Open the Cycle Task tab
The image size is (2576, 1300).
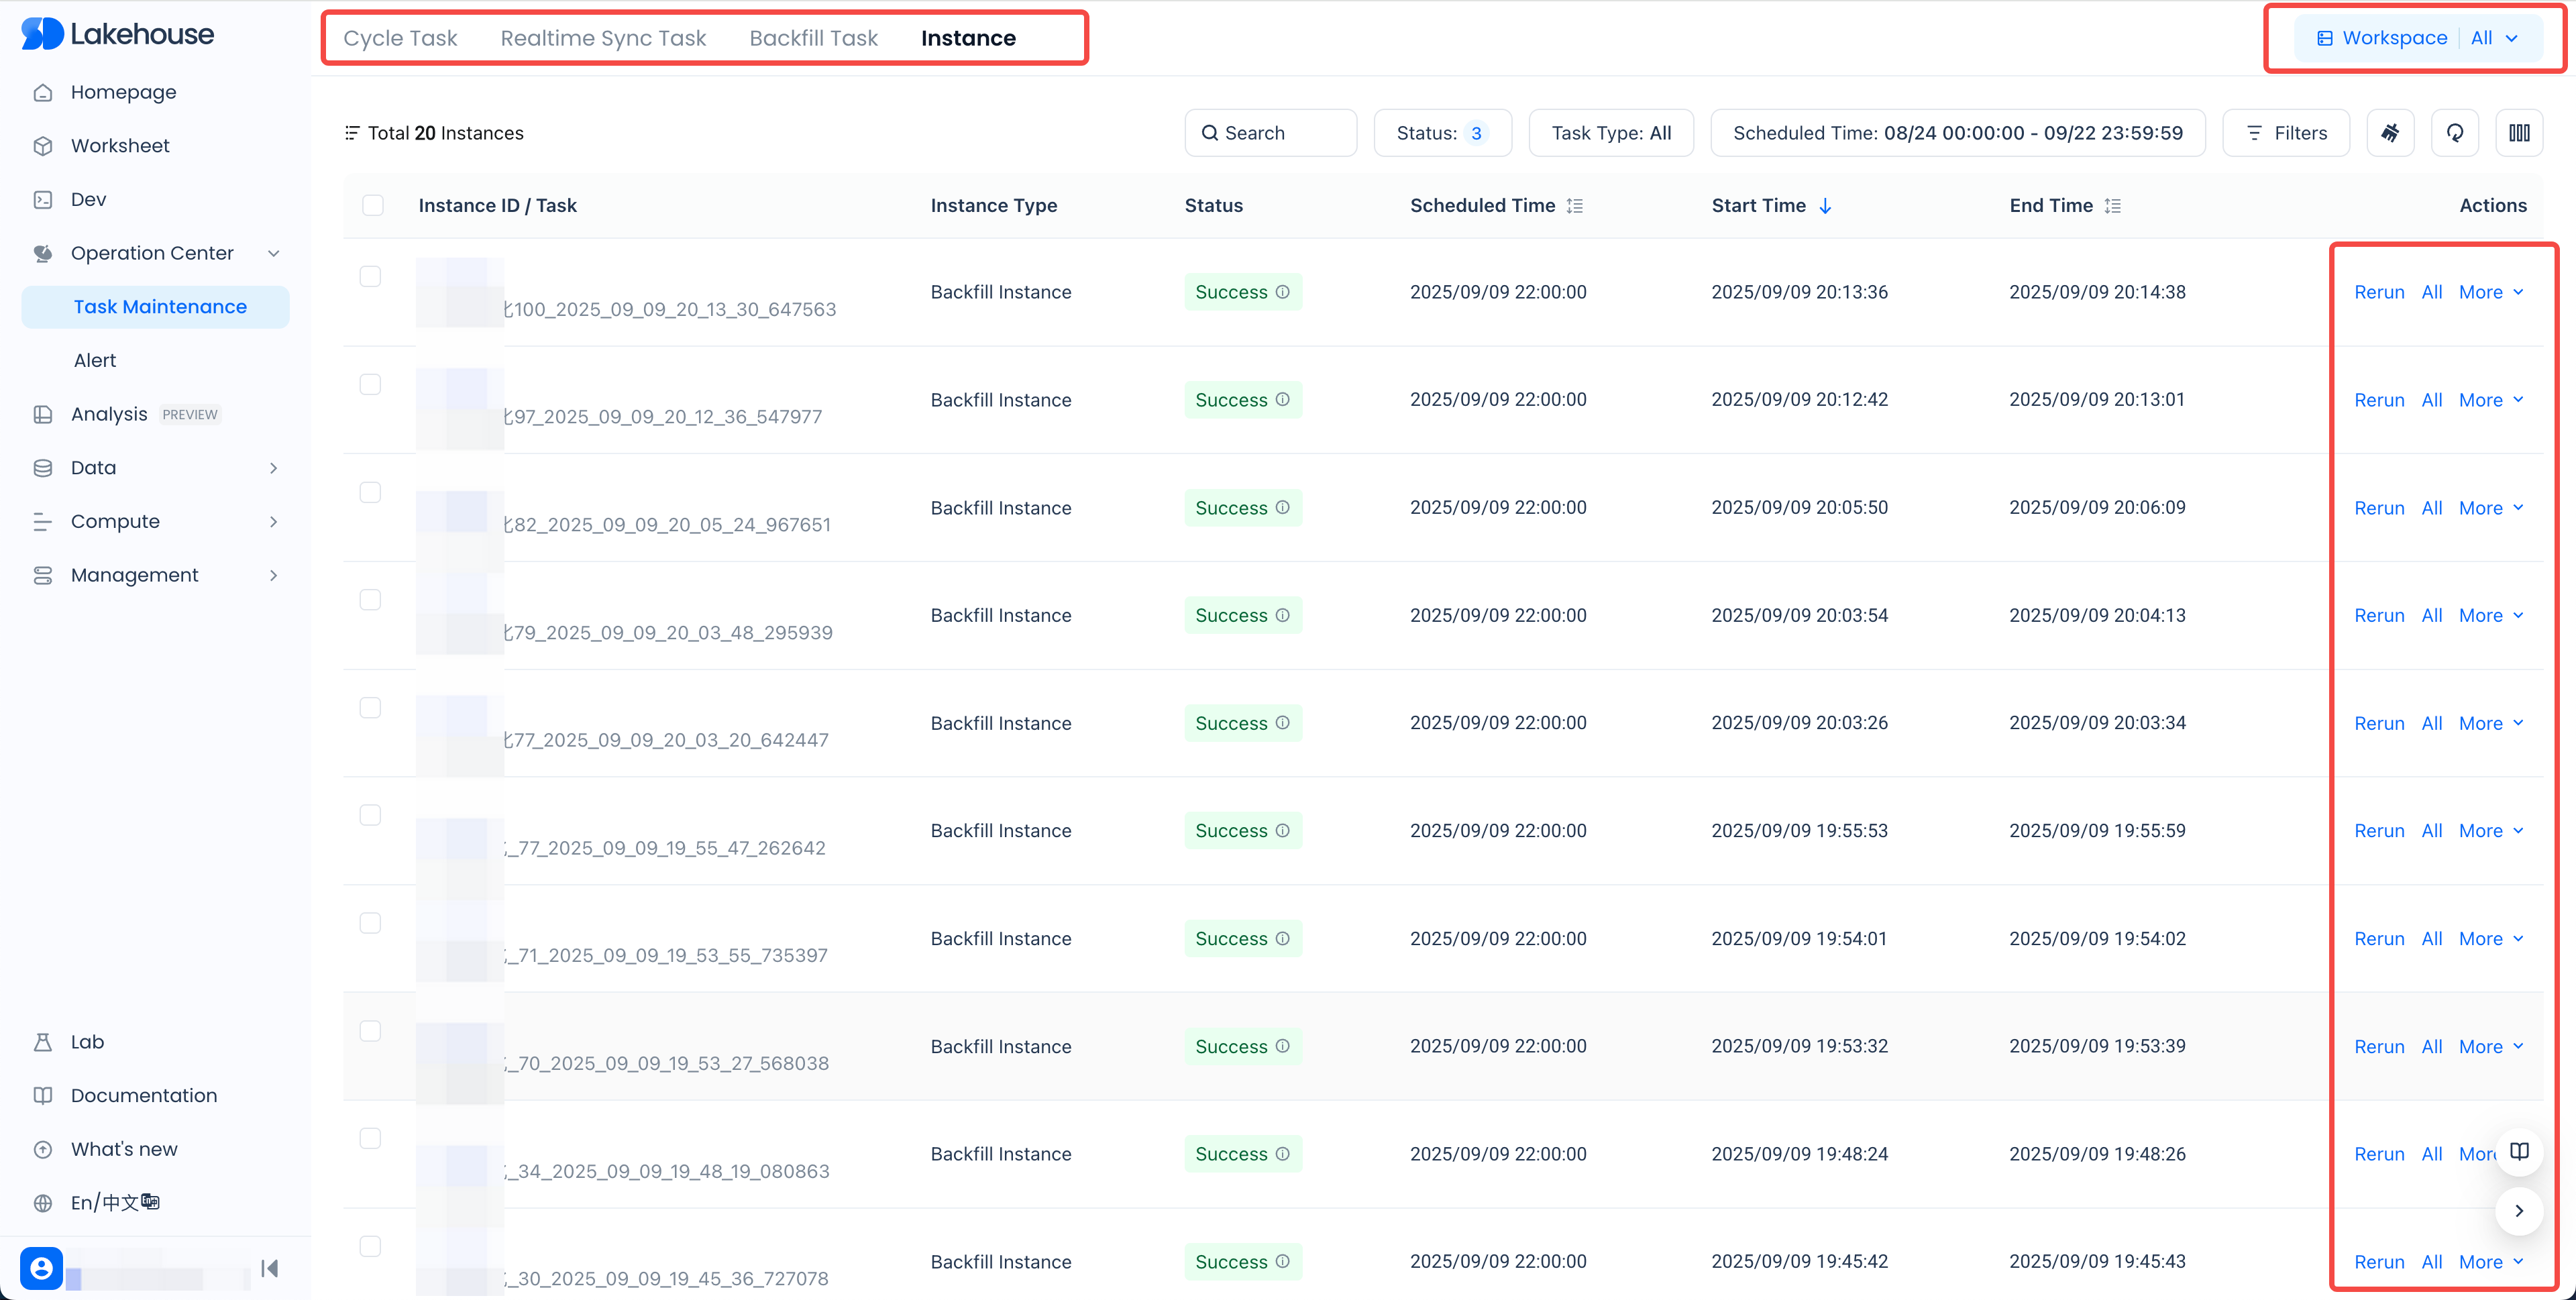pos(400,38)
